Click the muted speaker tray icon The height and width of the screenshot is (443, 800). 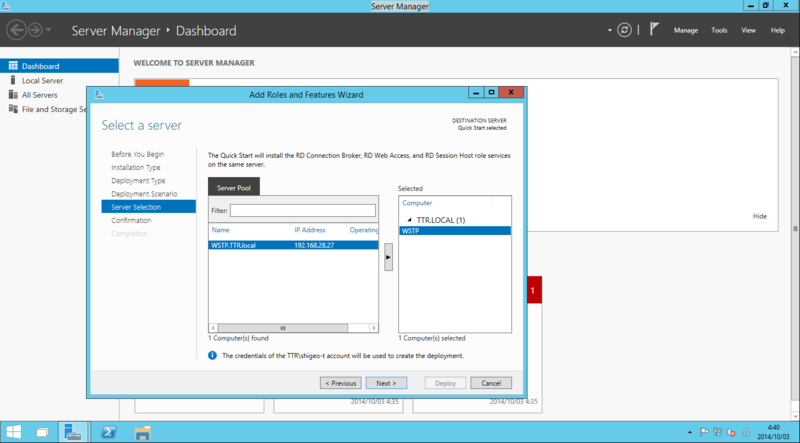point(731,432)
